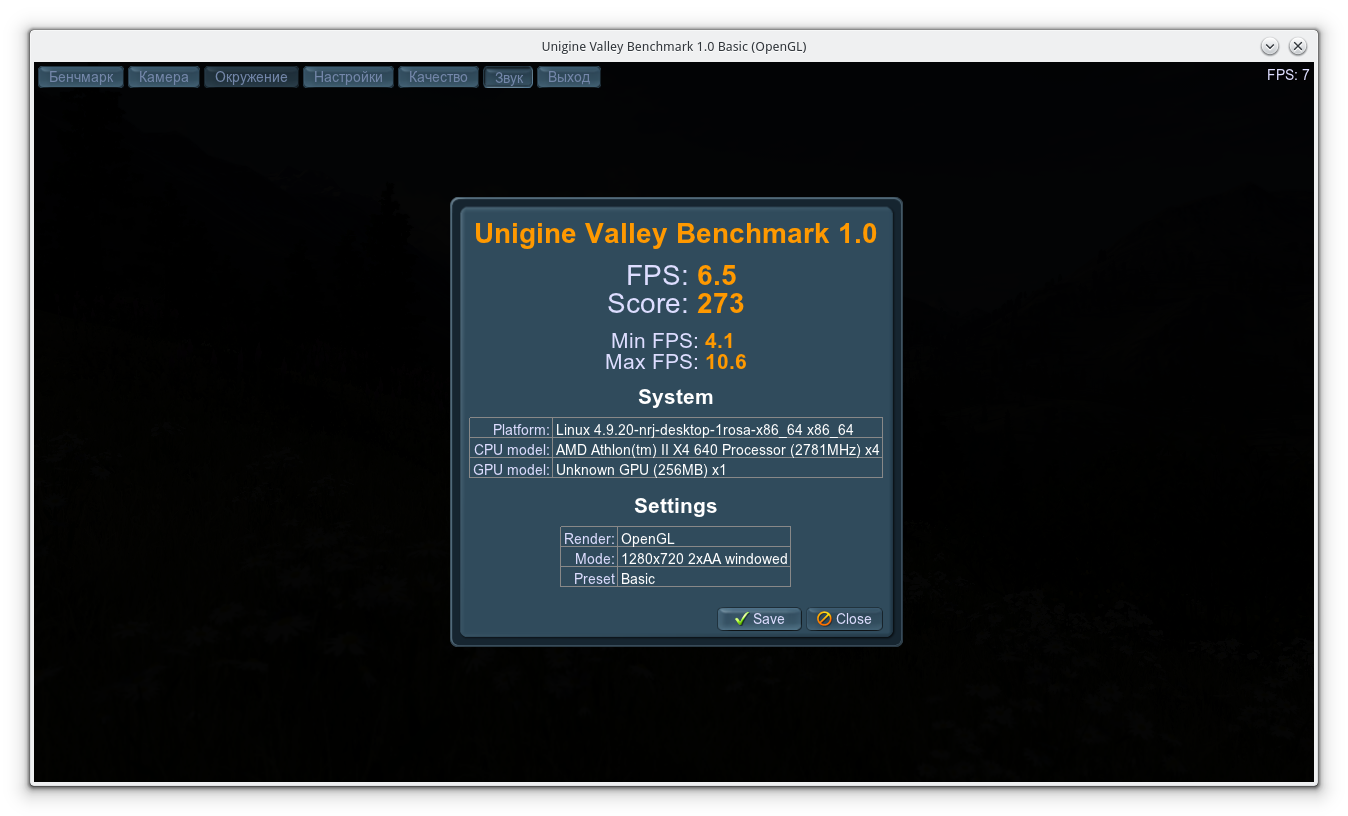The width and height of the screenshot is (1348, 816).
Task: Toggle the Звук sound button
Action: tap(509, 77)
